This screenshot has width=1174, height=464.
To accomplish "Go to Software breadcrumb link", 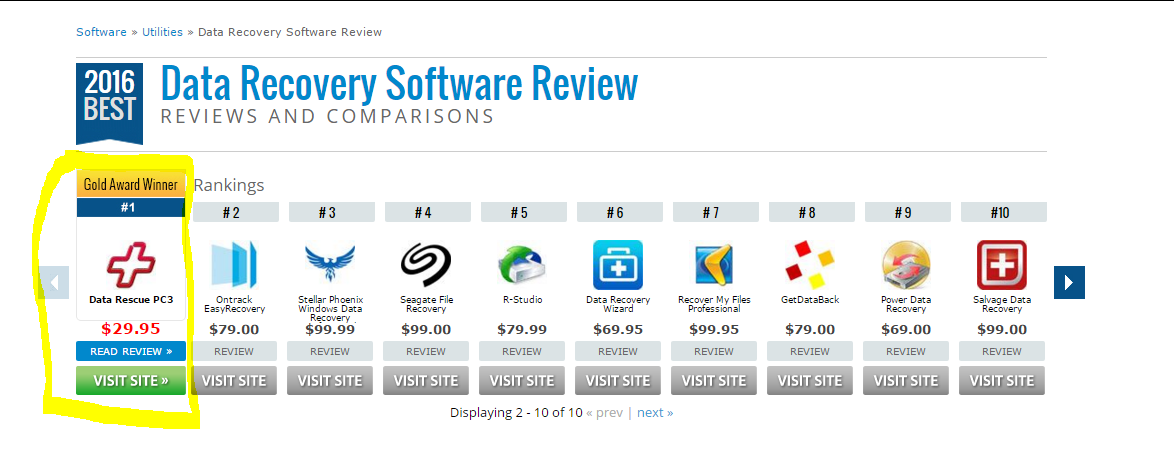I will pyautogui.click(x=101, y=32).
